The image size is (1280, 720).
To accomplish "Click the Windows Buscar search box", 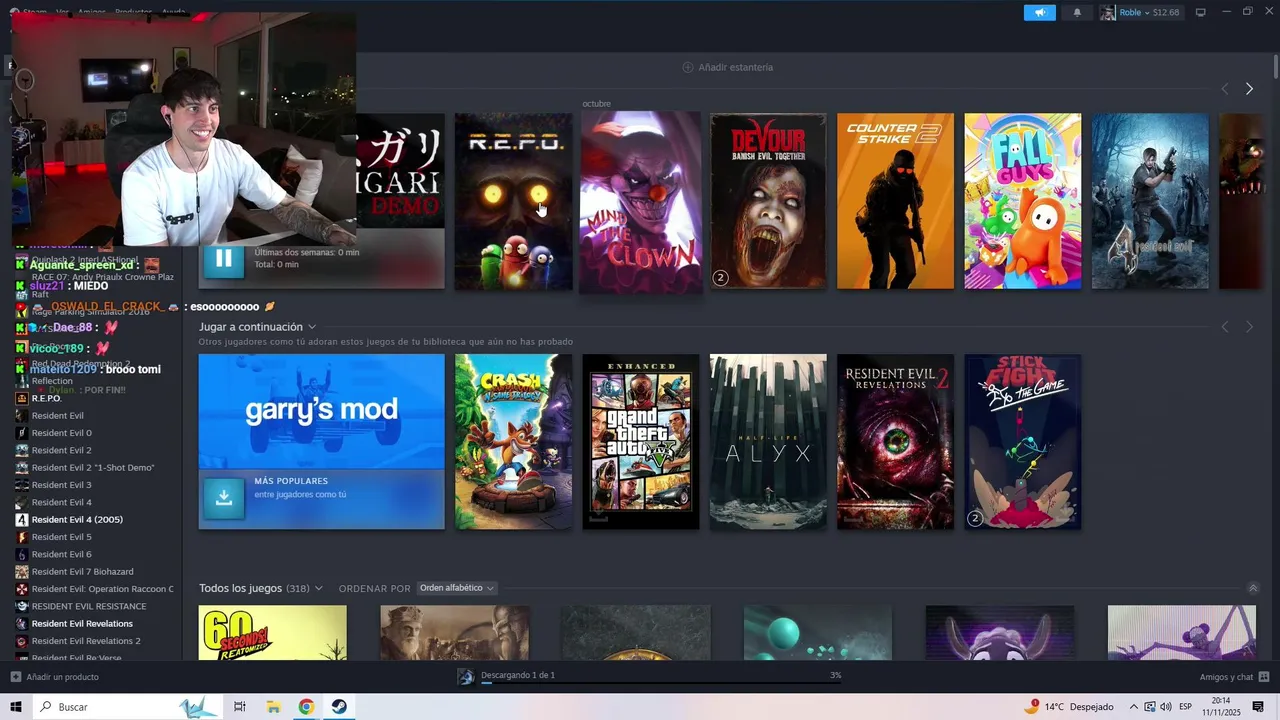I will point(128,707).
